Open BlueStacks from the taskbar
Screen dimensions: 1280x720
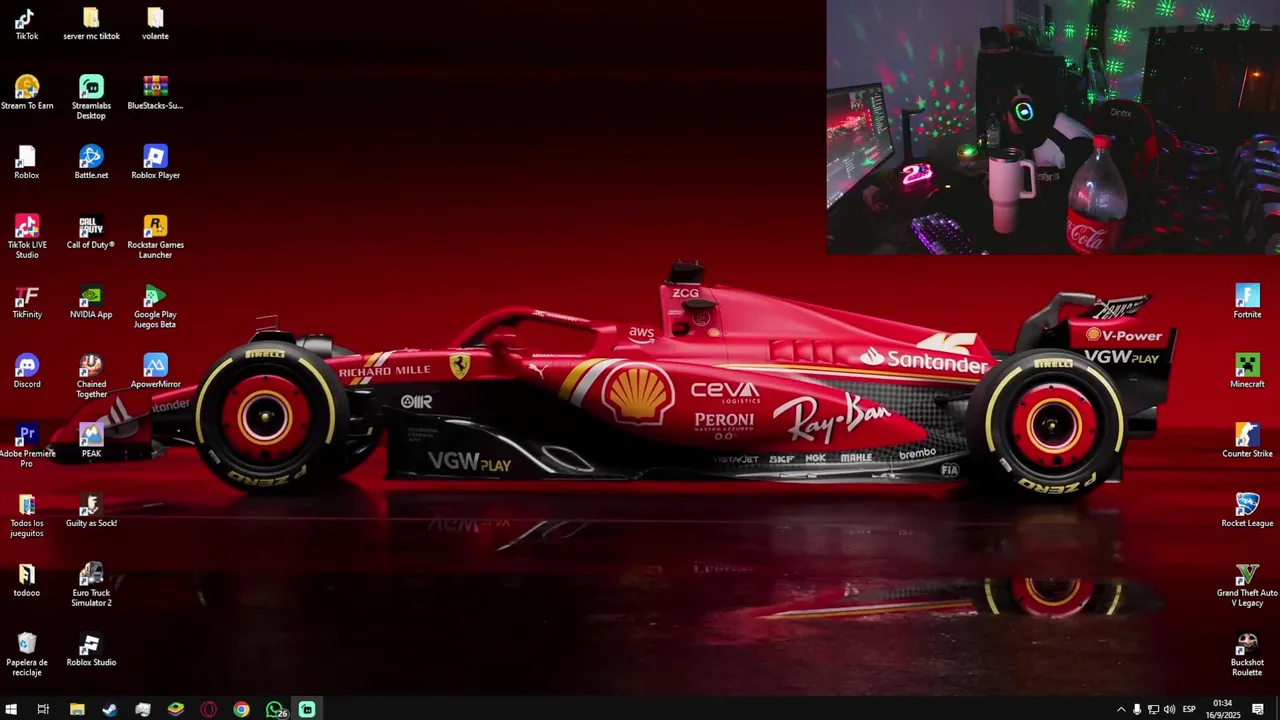coord(176,709)
